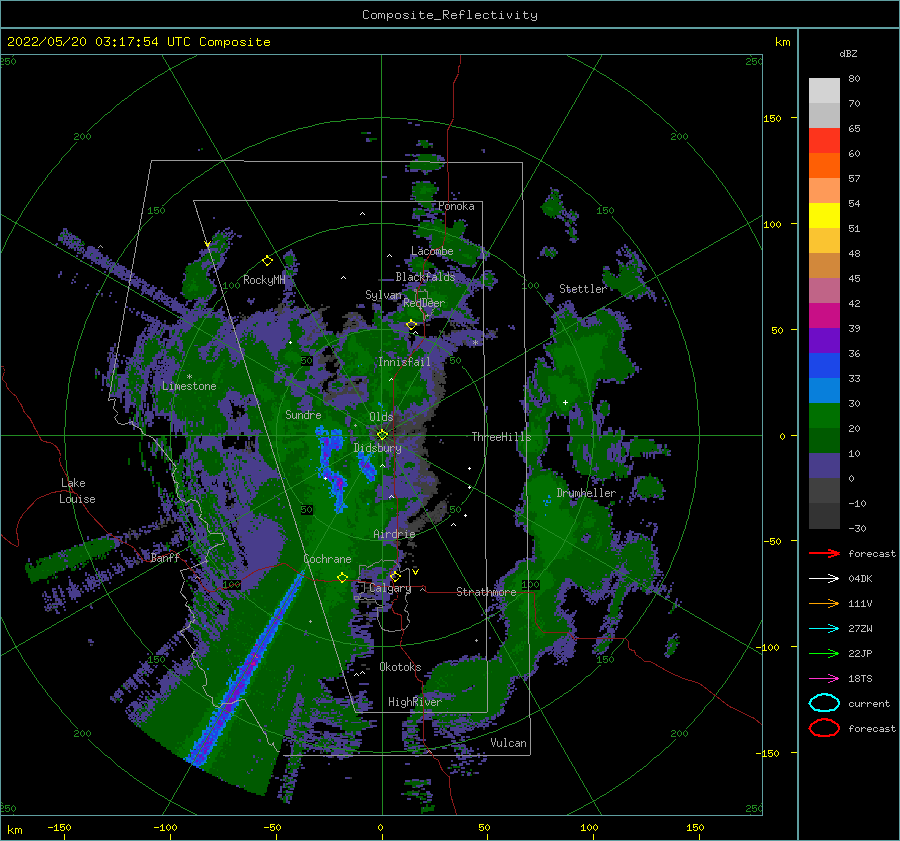Click the cyan current ellipse icon

(824, 703)
